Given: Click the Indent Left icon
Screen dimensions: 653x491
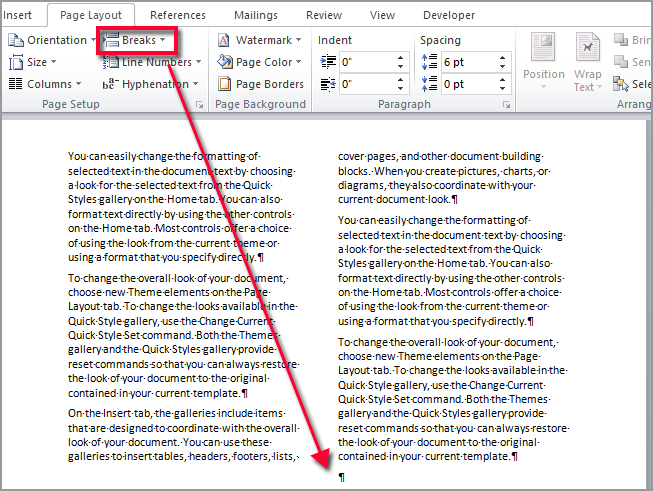Looking at the screenshot, I should (328, 62).
